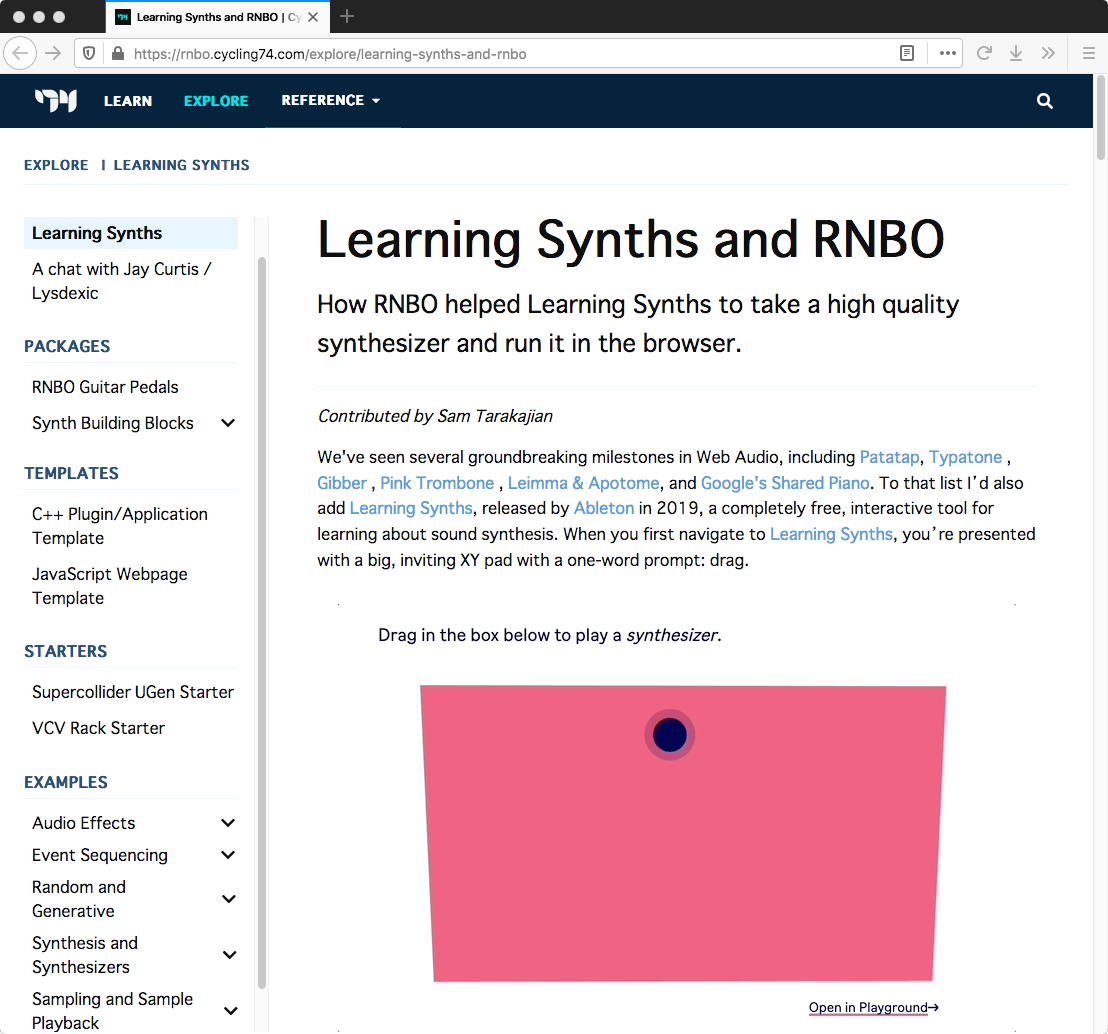The height and width of the screenshot is (1034, 1108).
Task: Open Event Sequencing sidebar item
Action: click(100, 855)
